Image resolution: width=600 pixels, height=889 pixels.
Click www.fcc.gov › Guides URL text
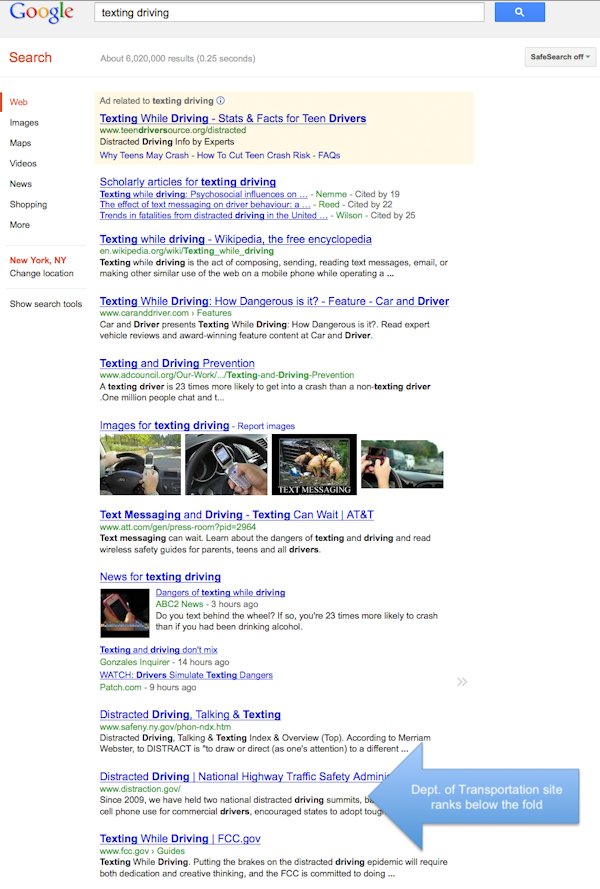(x=142, y=851)
